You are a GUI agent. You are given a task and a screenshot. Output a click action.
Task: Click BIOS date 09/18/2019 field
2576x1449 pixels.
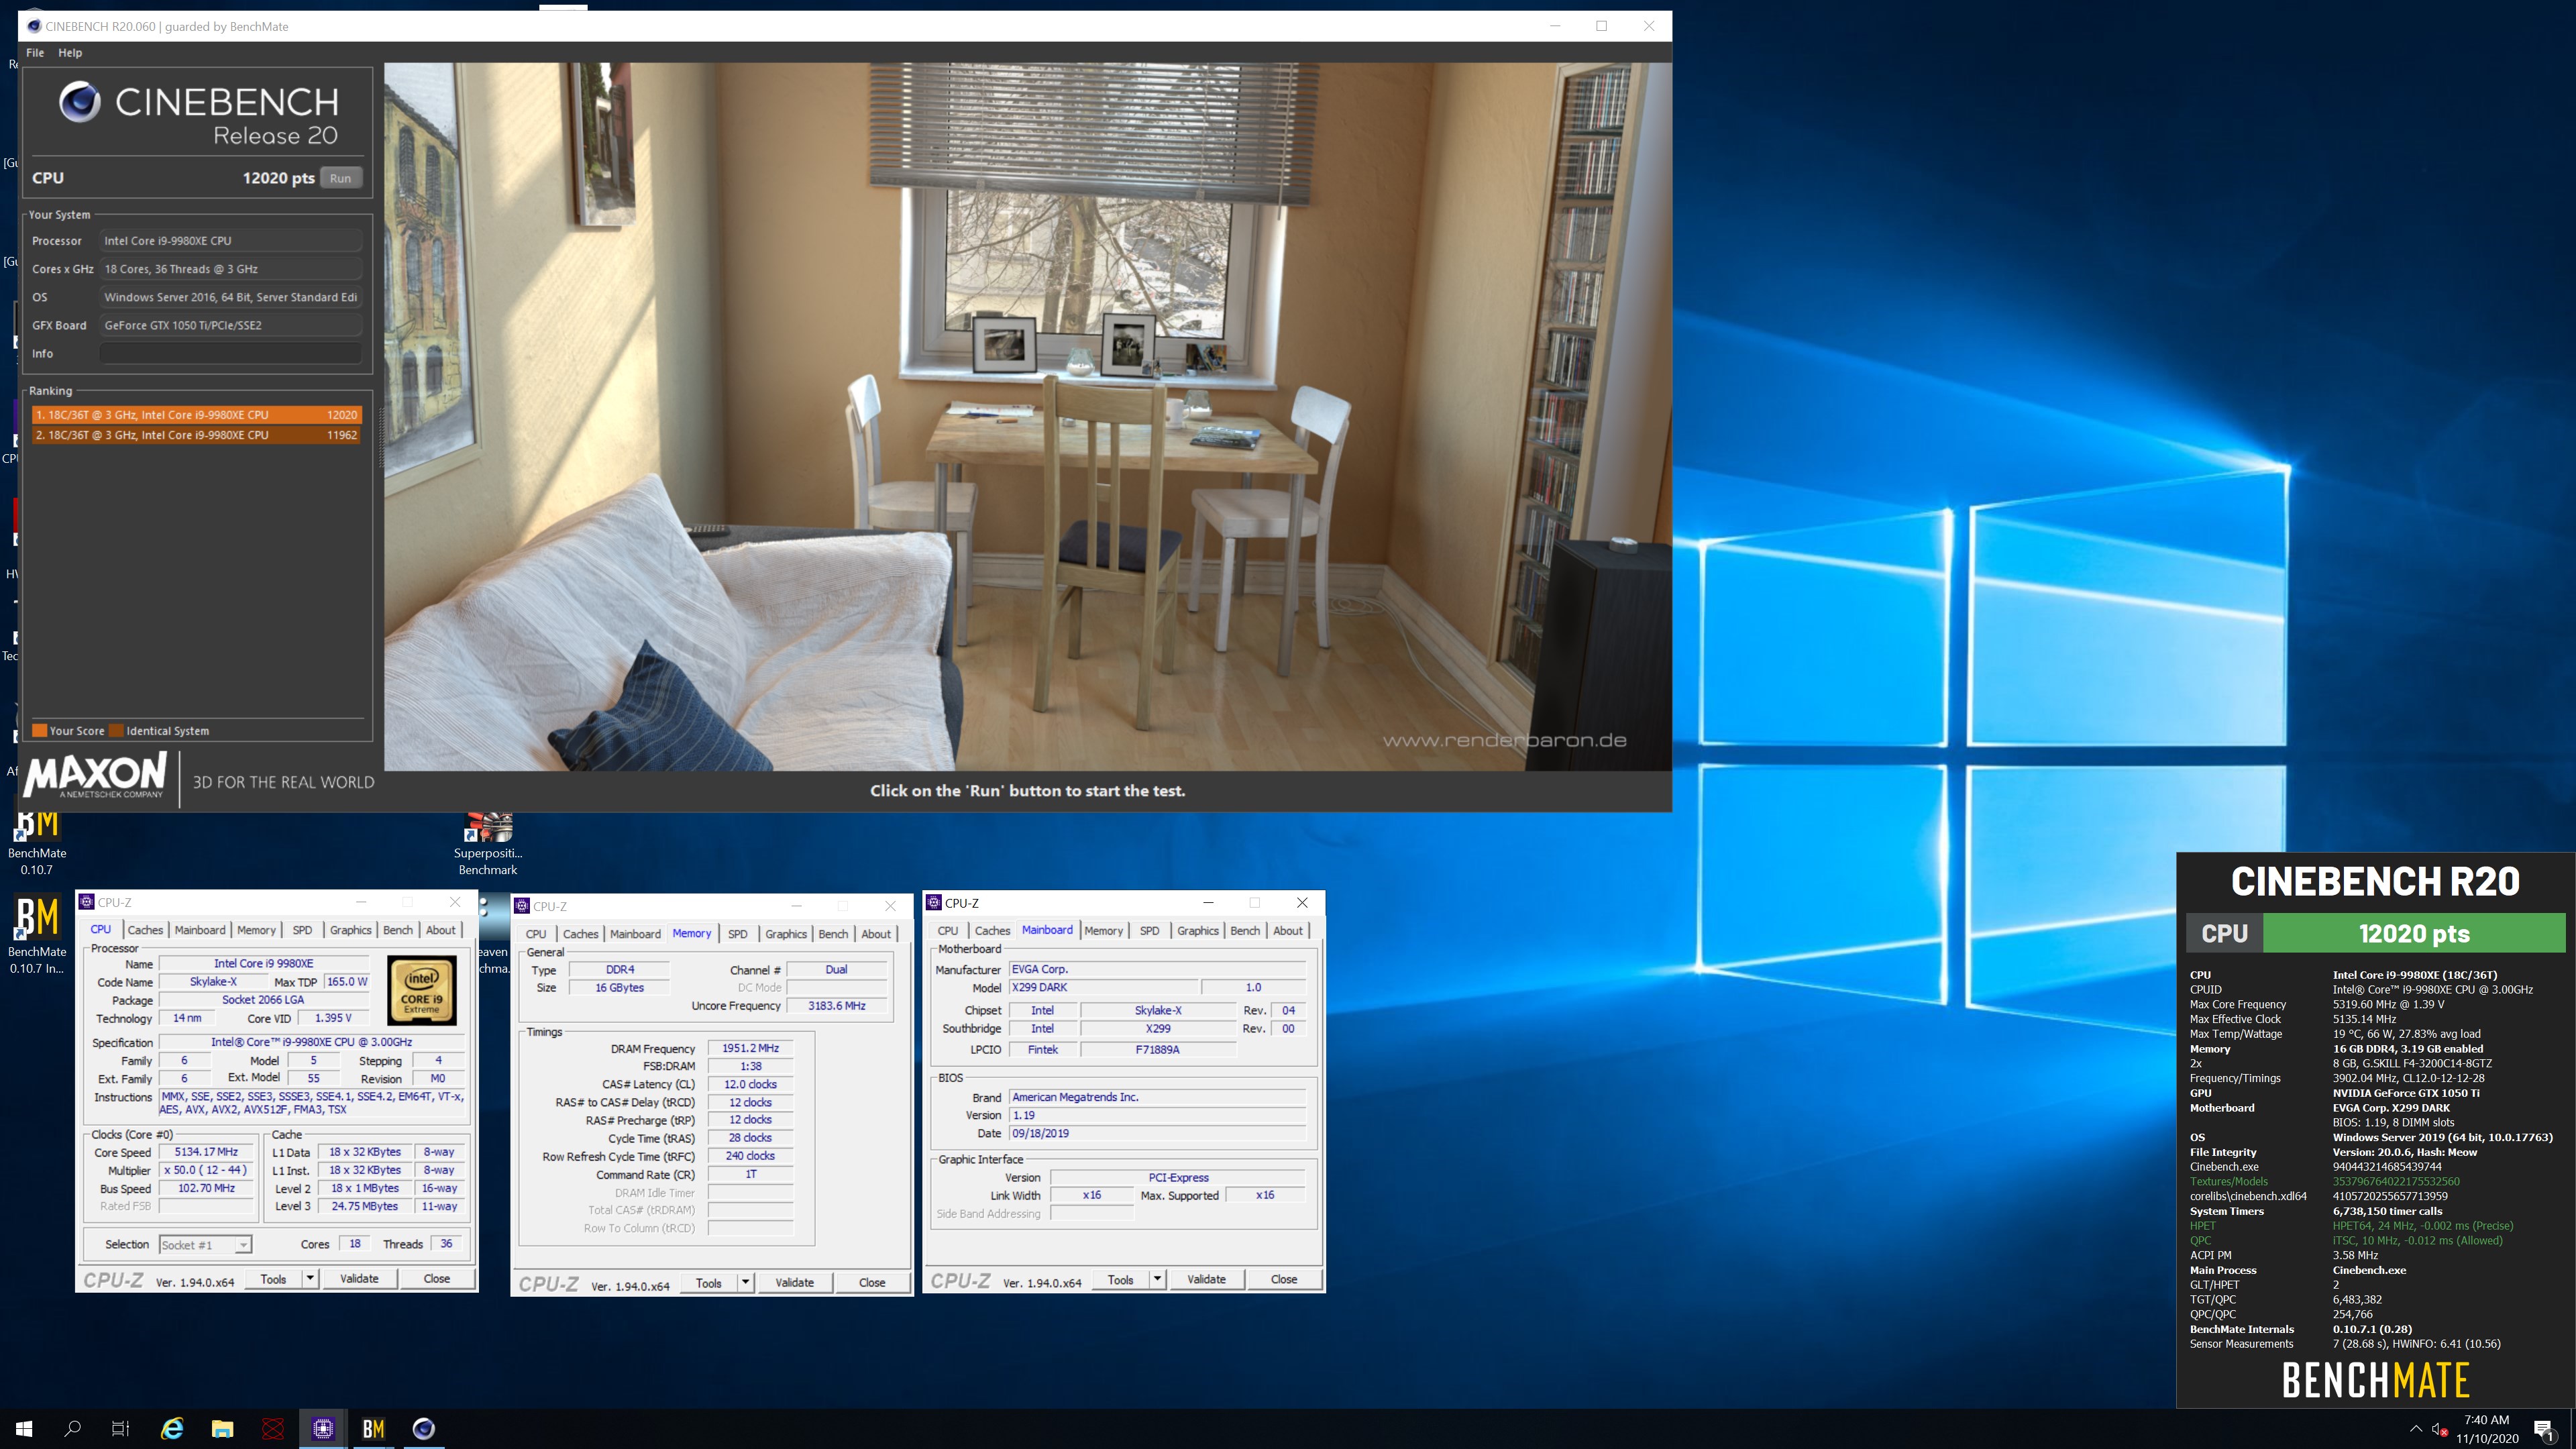tap(1157, 1134)
